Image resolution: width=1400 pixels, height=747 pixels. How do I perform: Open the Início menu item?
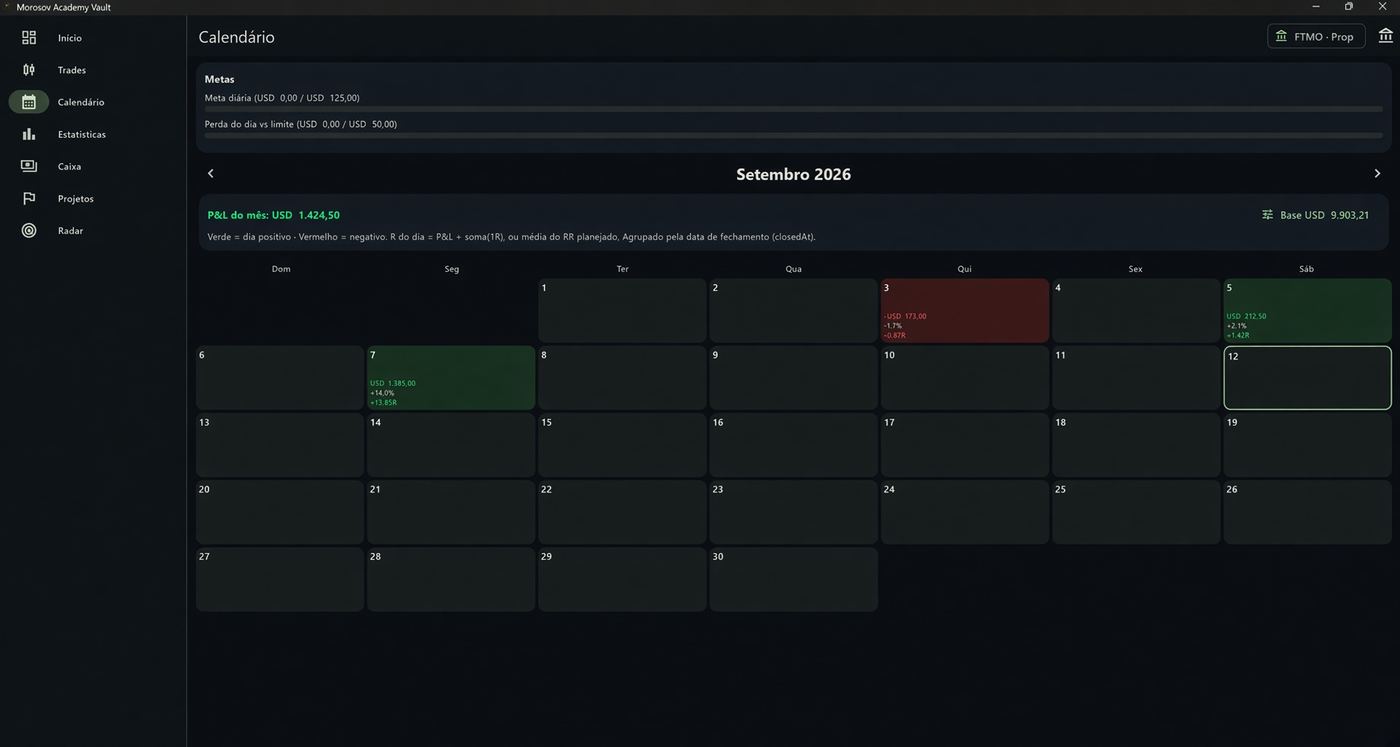(x=70, y=38)
